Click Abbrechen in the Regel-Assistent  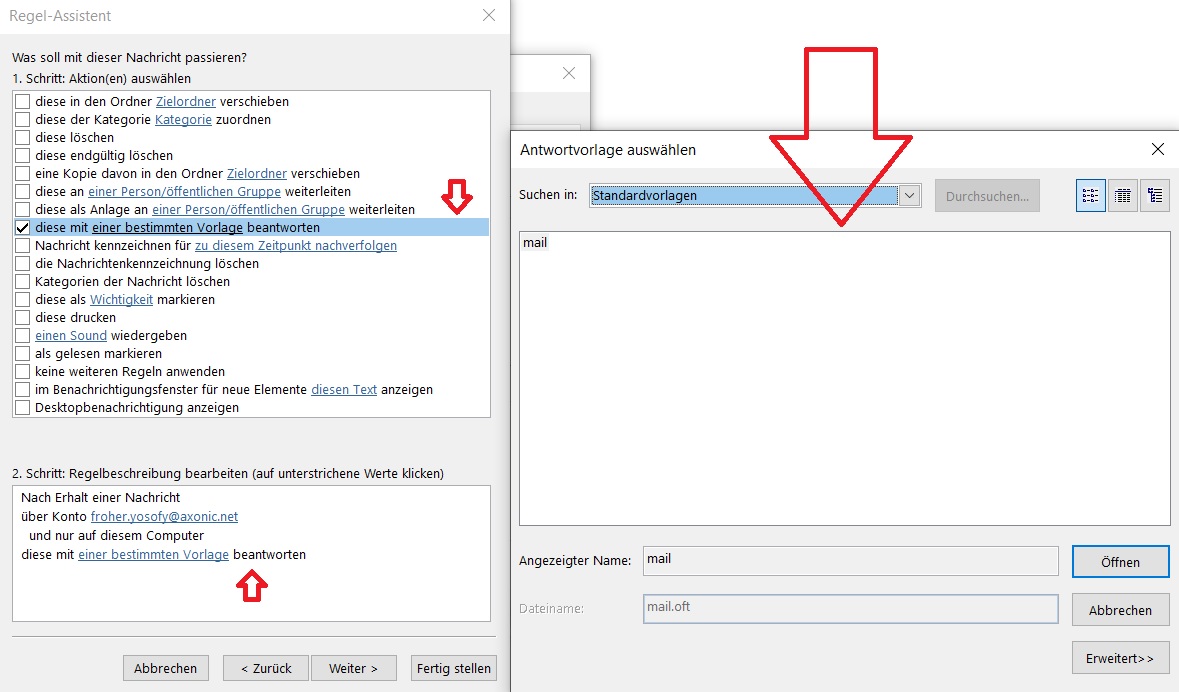coord(165,668)
